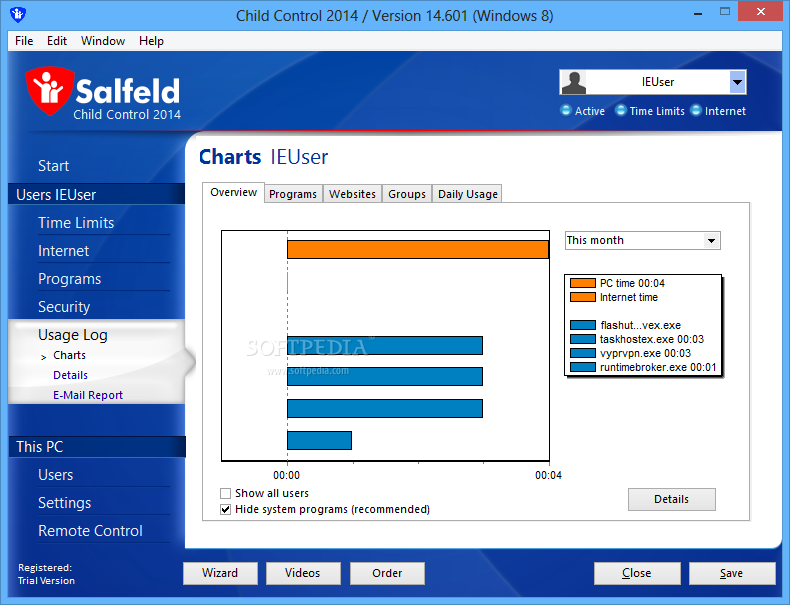Select Usage Log in sidebar
Image resolution: width=790 pixels, height=605 pixels.
point(73,335)
